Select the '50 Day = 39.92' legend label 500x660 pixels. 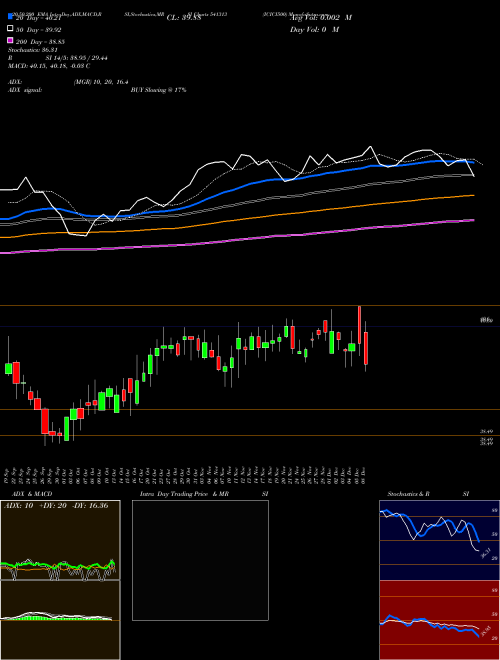pos(39,30)
